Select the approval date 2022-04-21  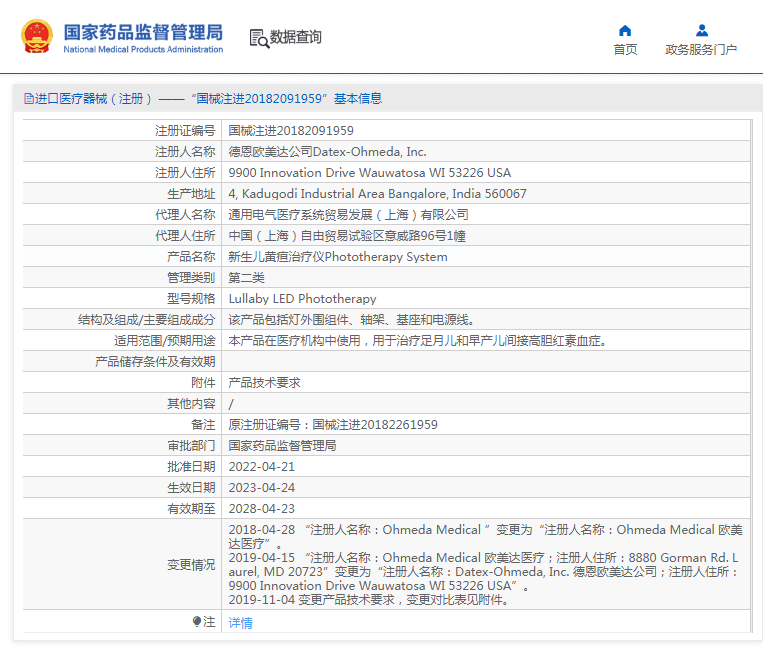262,467
